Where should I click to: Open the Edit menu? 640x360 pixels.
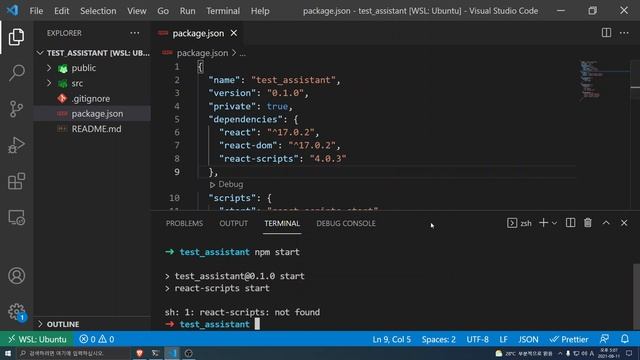62,11
